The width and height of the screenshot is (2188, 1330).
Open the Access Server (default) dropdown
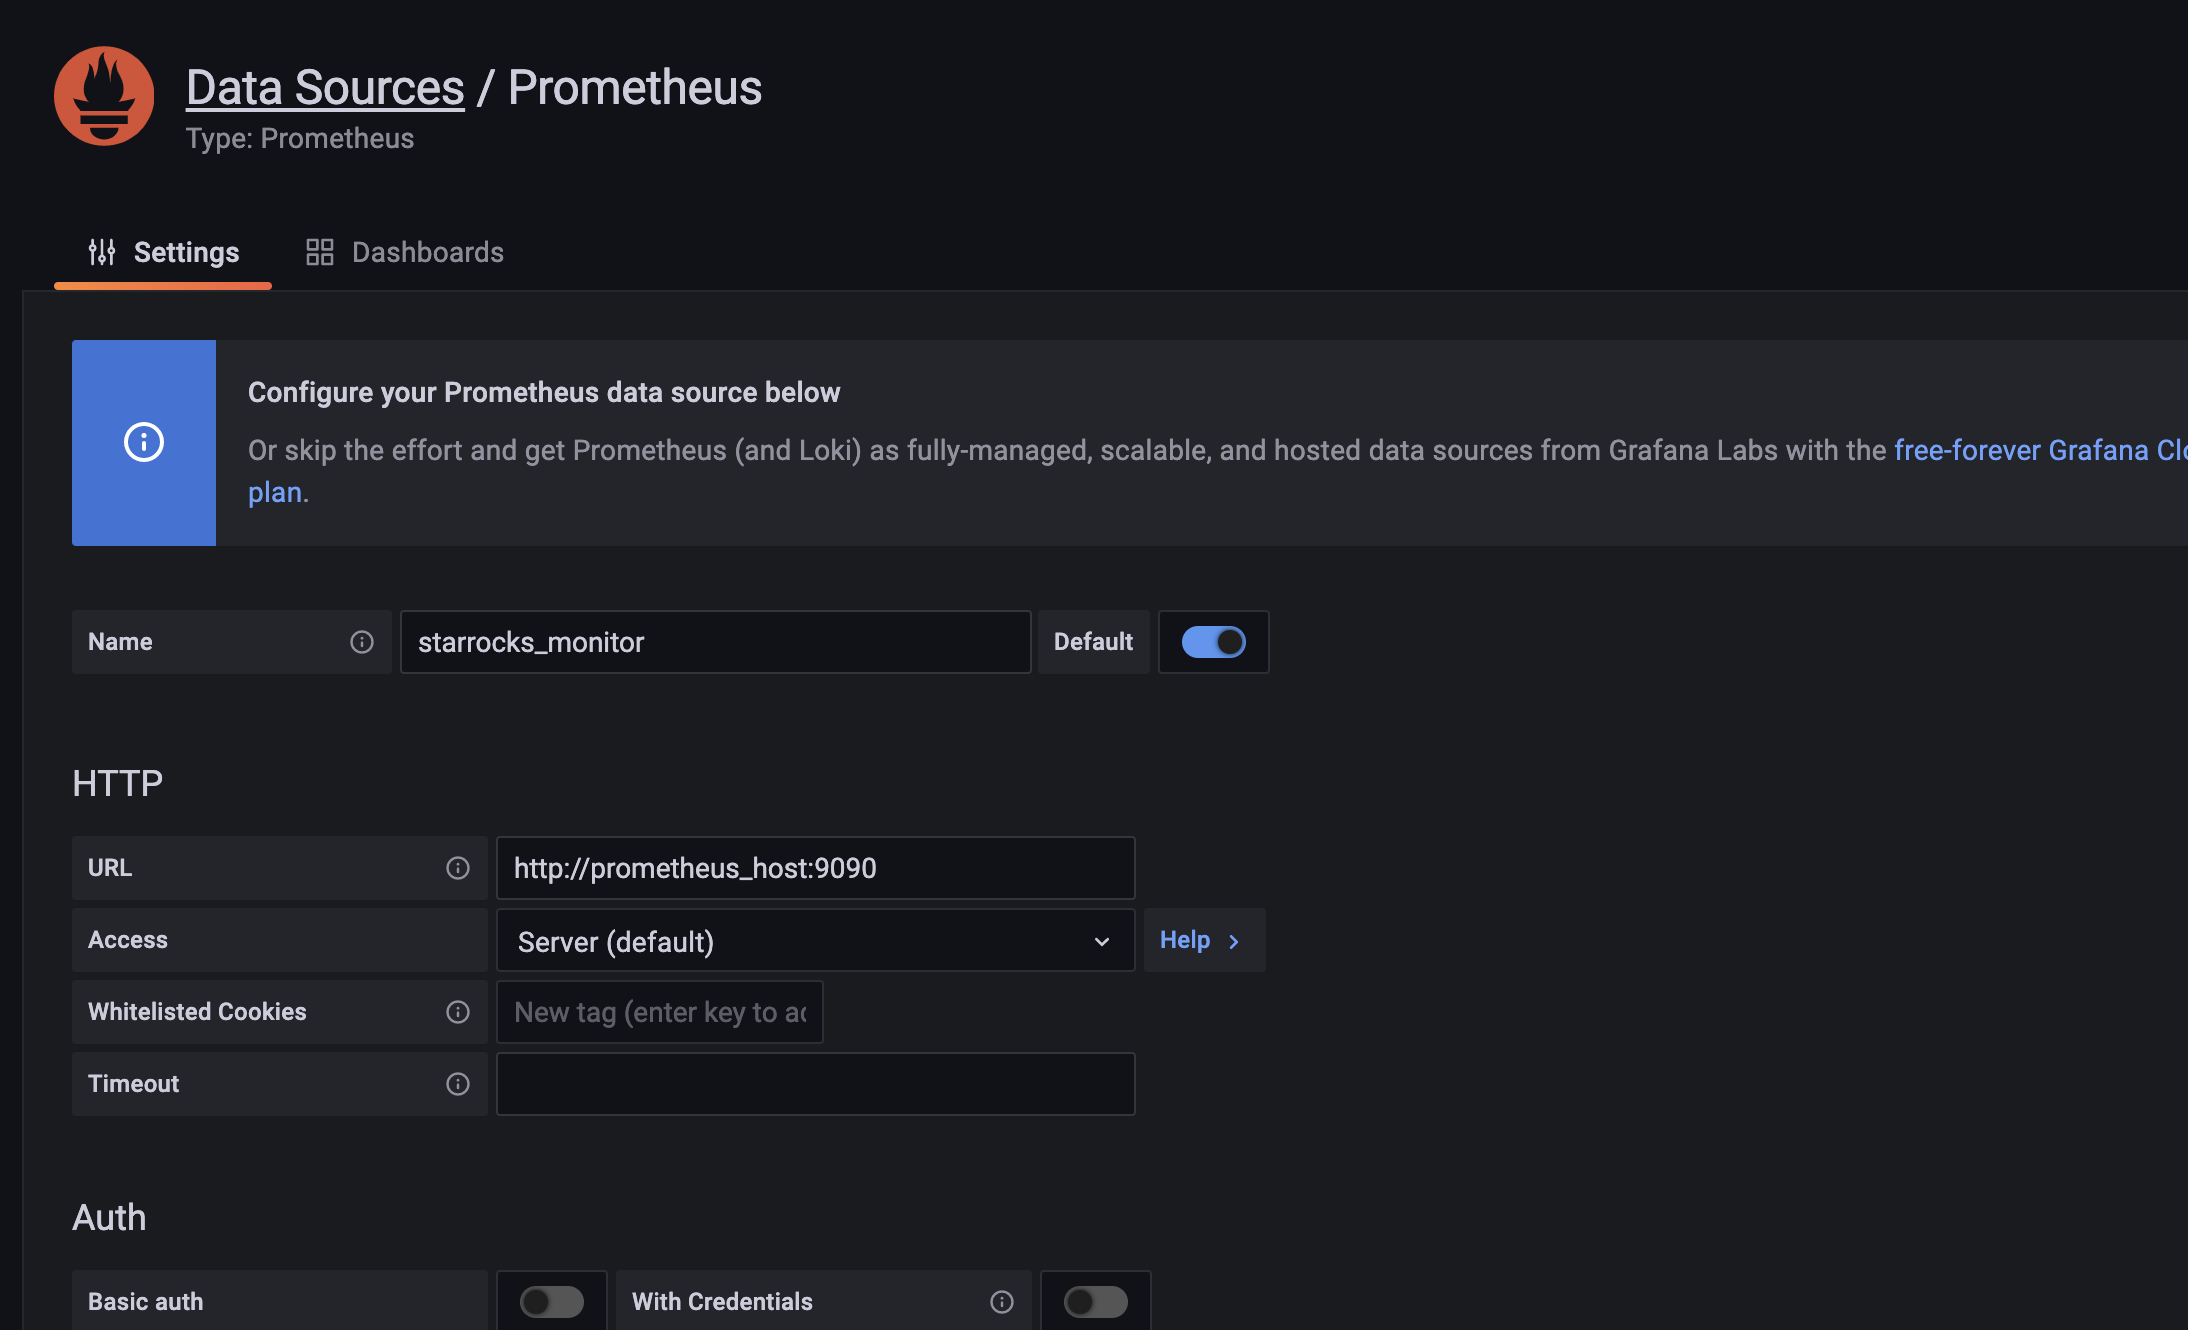(816, 941)
